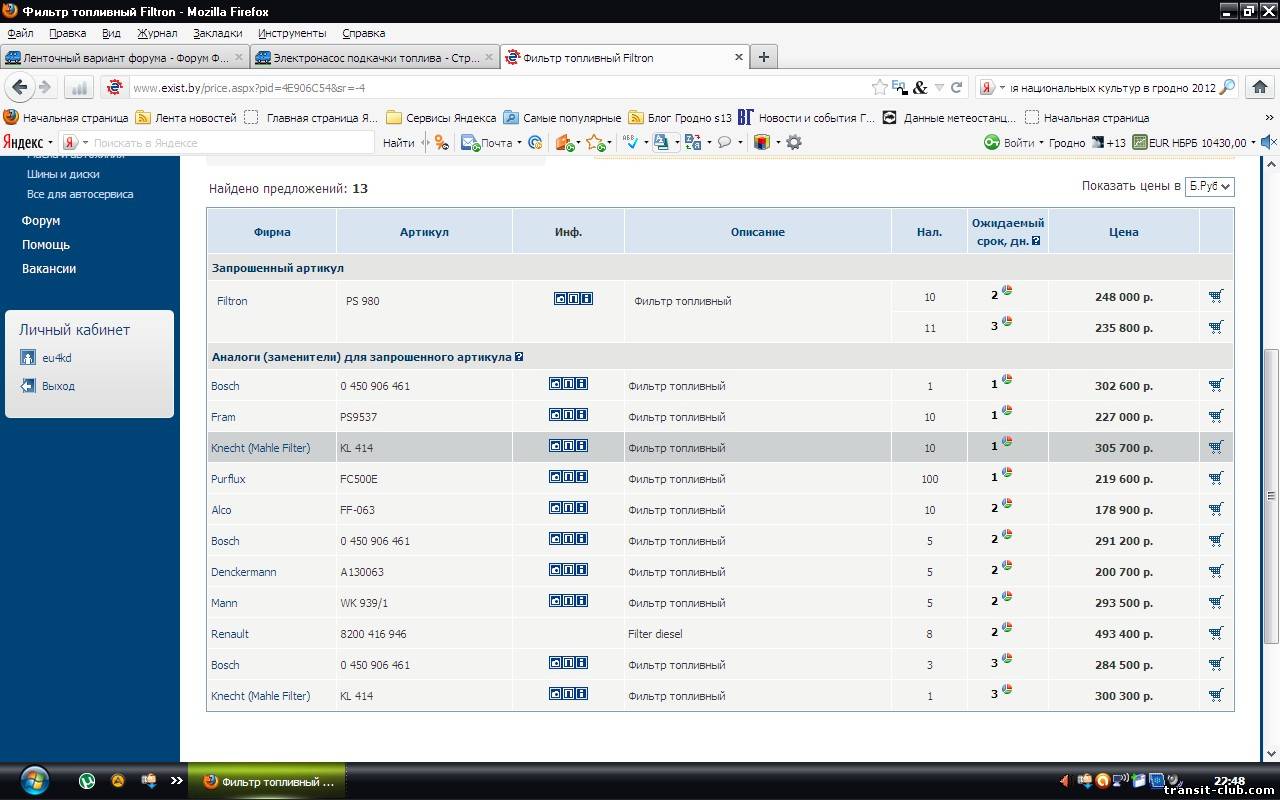Viewport: 1280px width, 800px height.
Task: Open Шины и диски link
Action: point(63,174)
